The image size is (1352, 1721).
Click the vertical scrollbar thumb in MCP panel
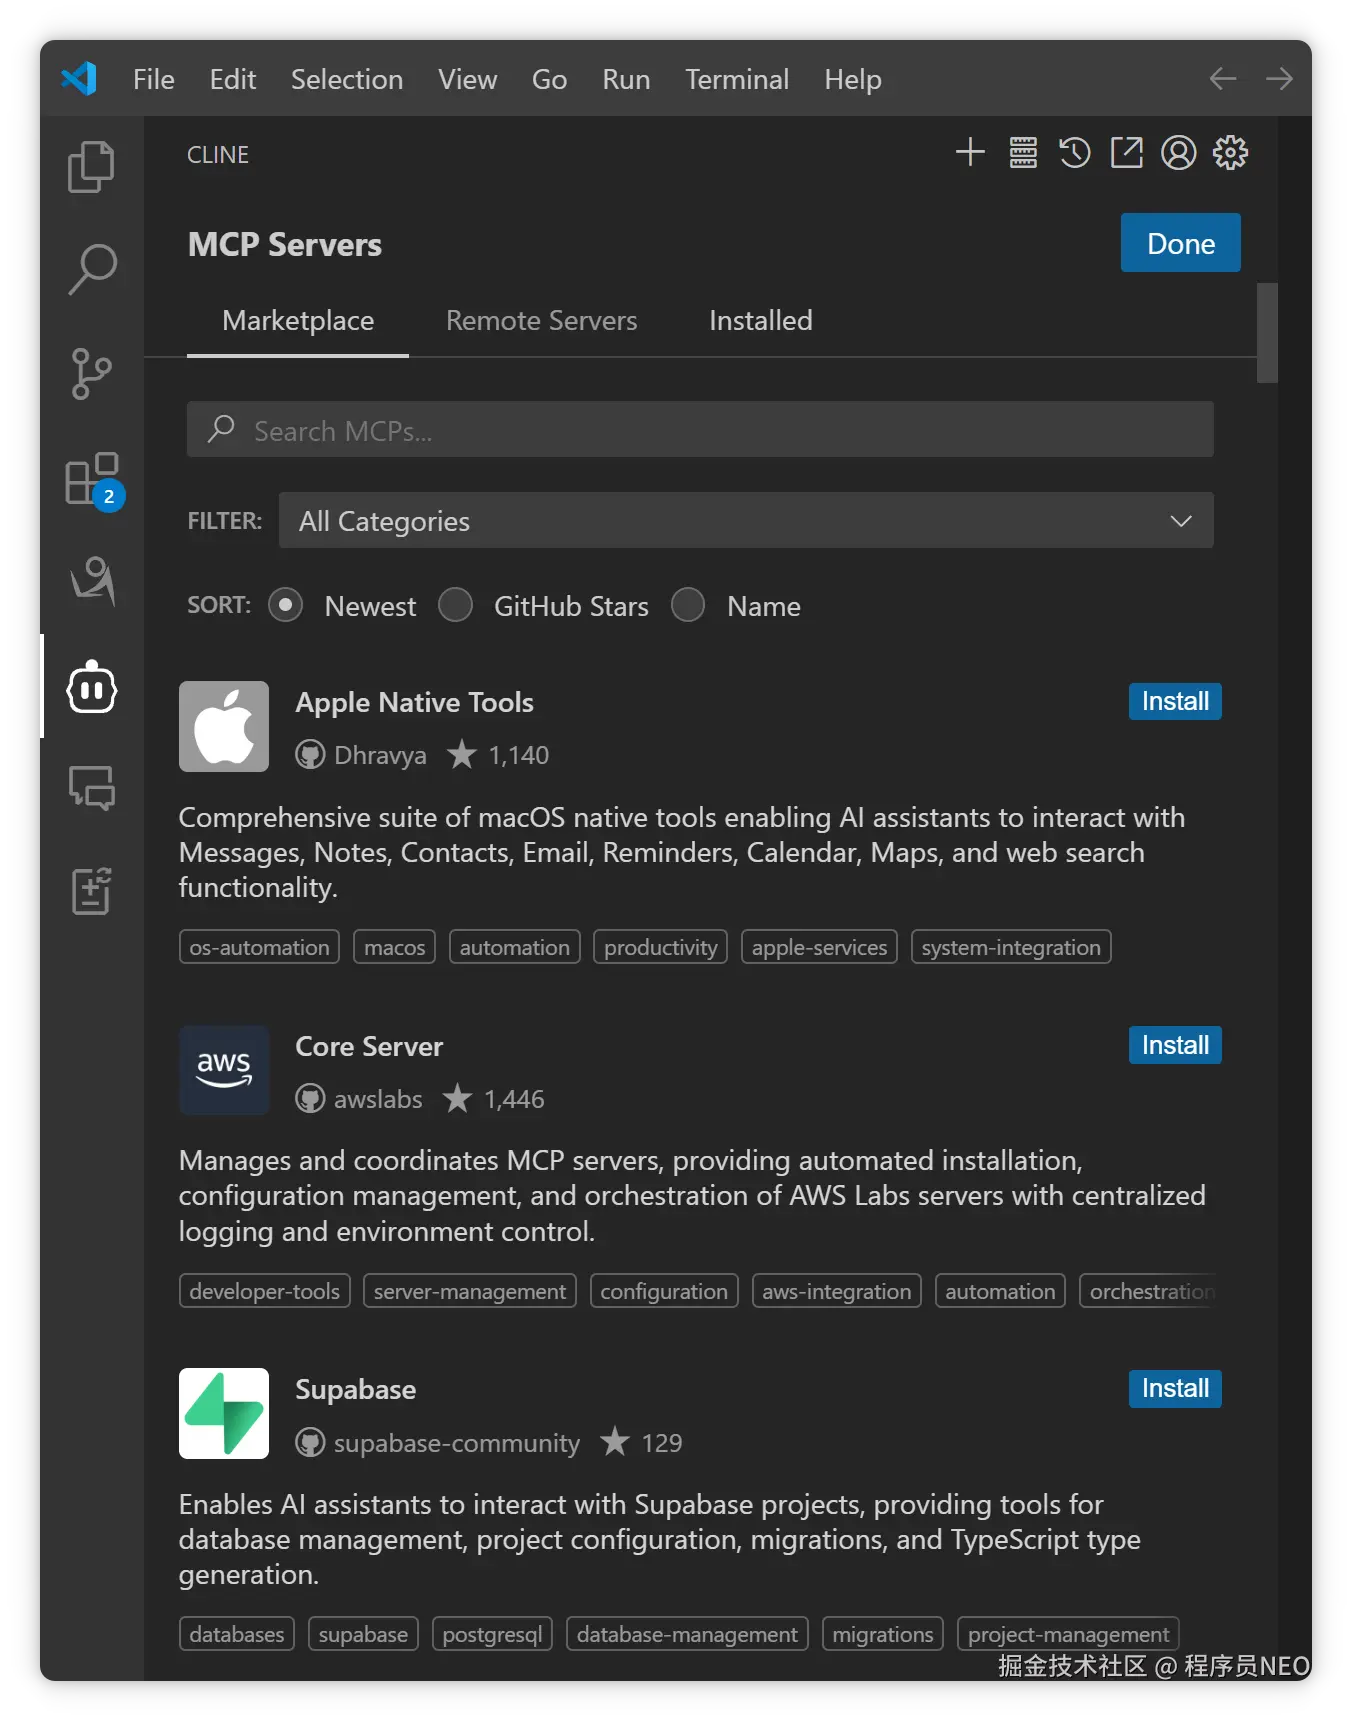[1267, 333]
